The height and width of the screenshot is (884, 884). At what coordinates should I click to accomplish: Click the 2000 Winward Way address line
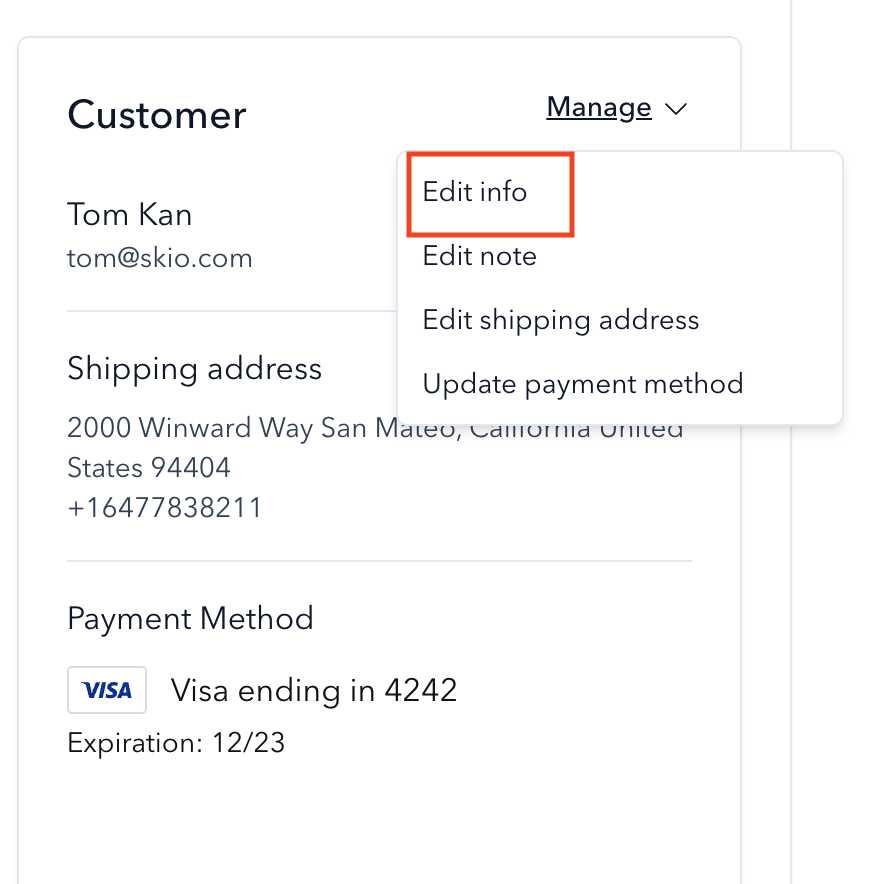(x=375, y=428)
